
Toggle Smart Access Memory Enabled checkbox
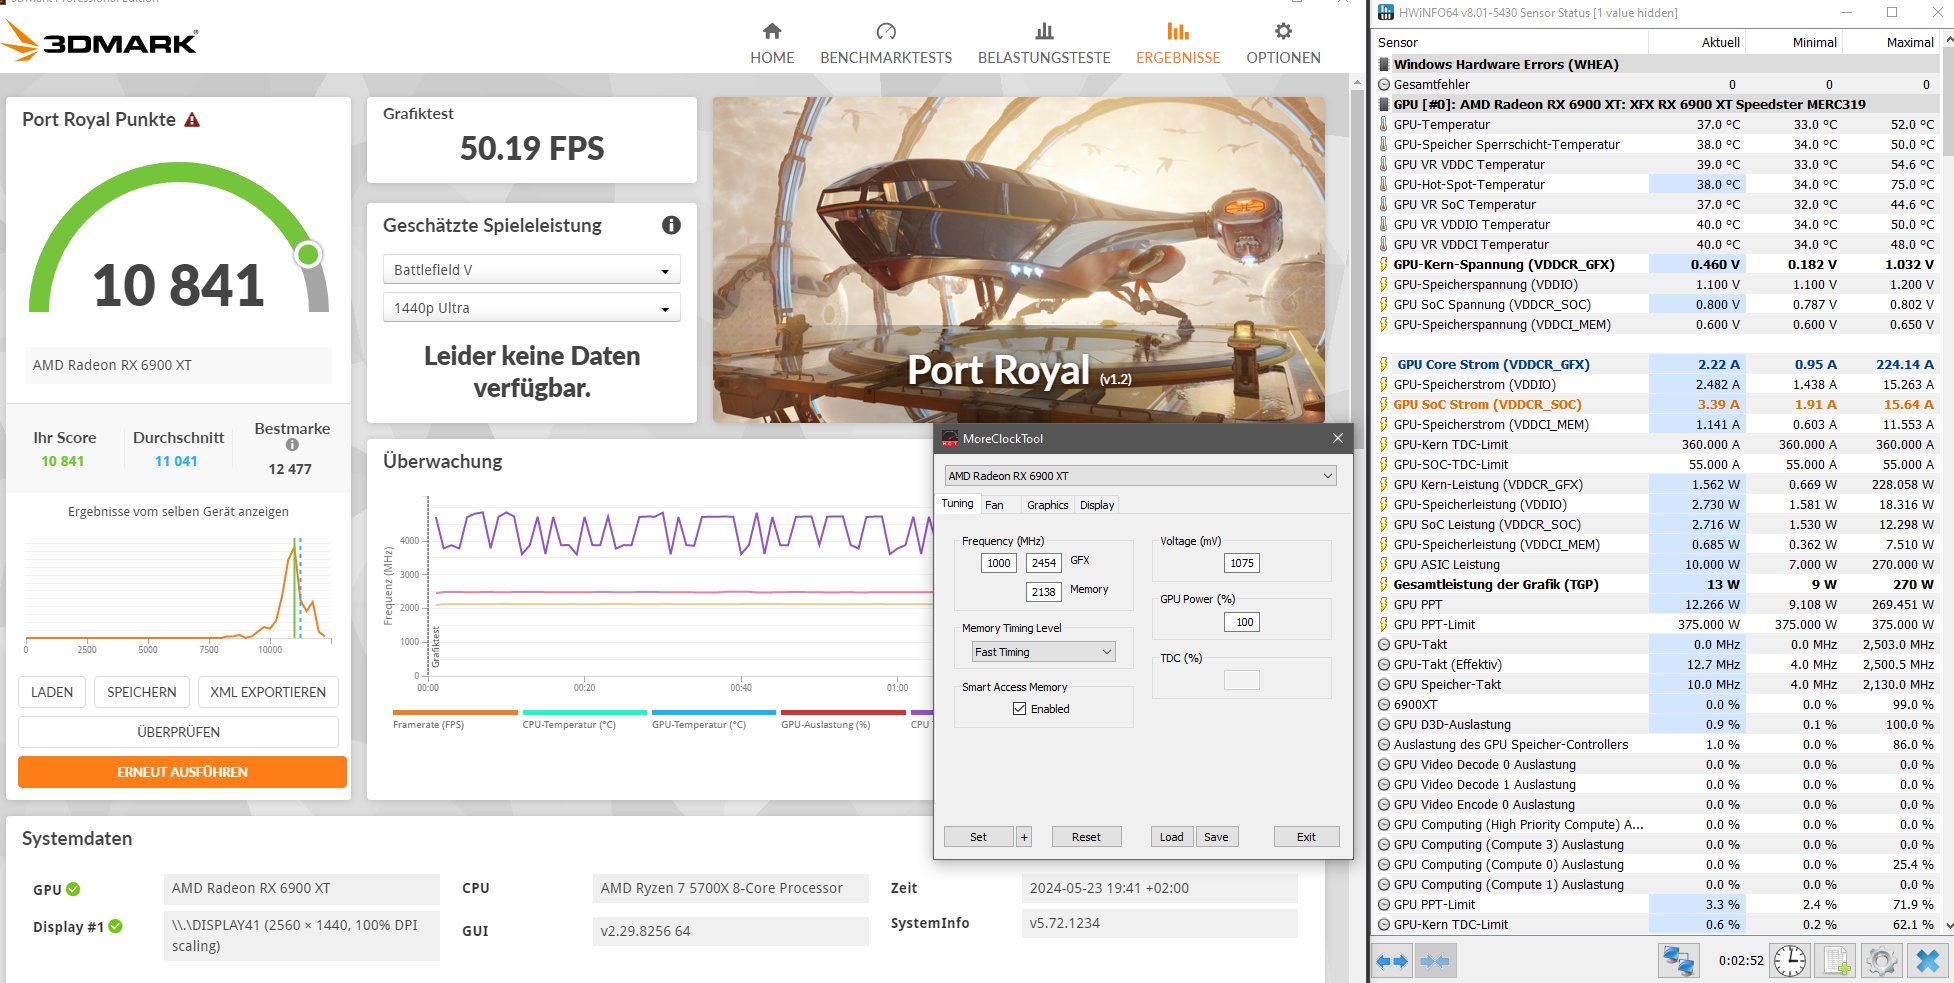(x=1019, y=709)
